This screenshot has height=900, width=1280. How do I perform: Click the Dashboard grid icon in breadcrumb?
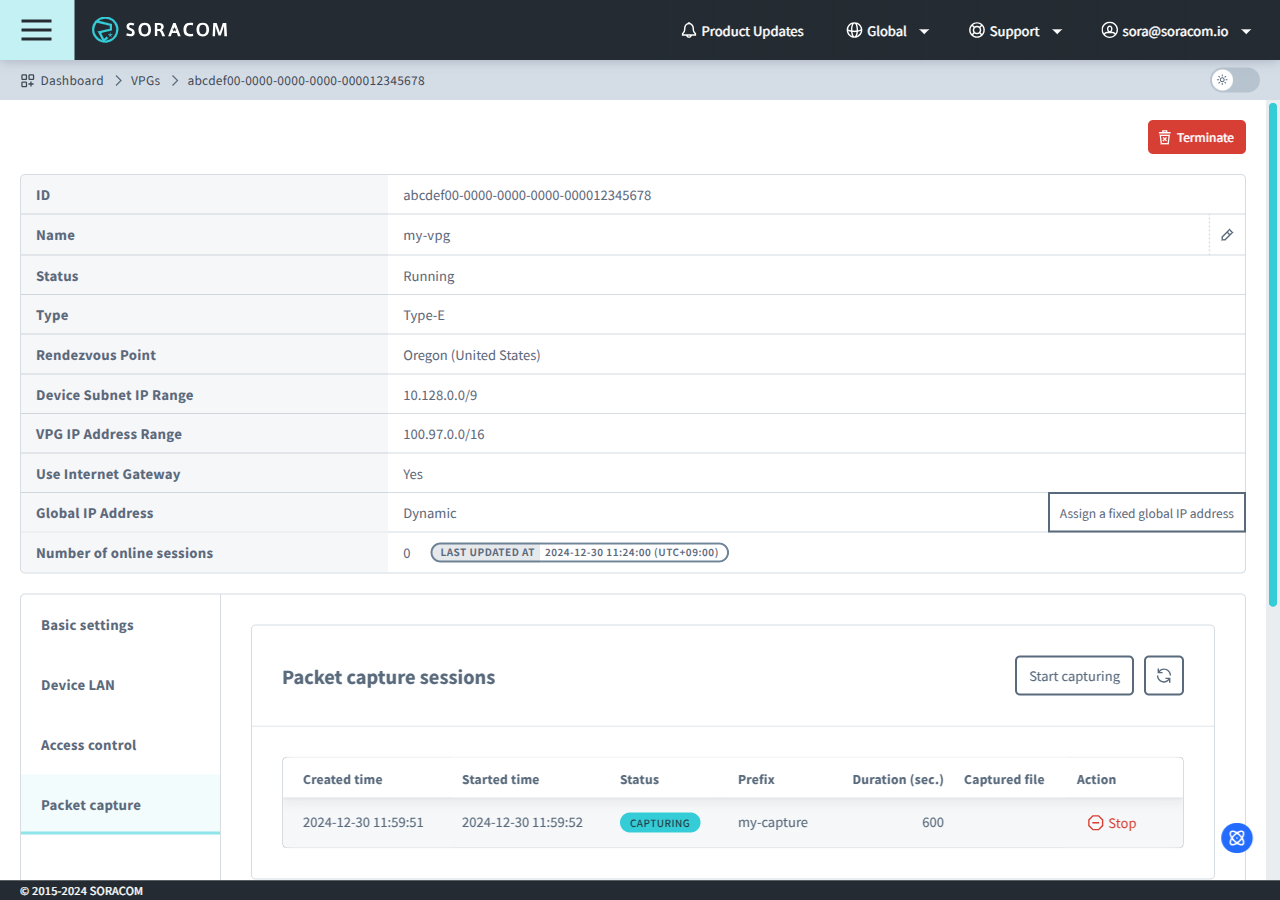click(25, 80)
